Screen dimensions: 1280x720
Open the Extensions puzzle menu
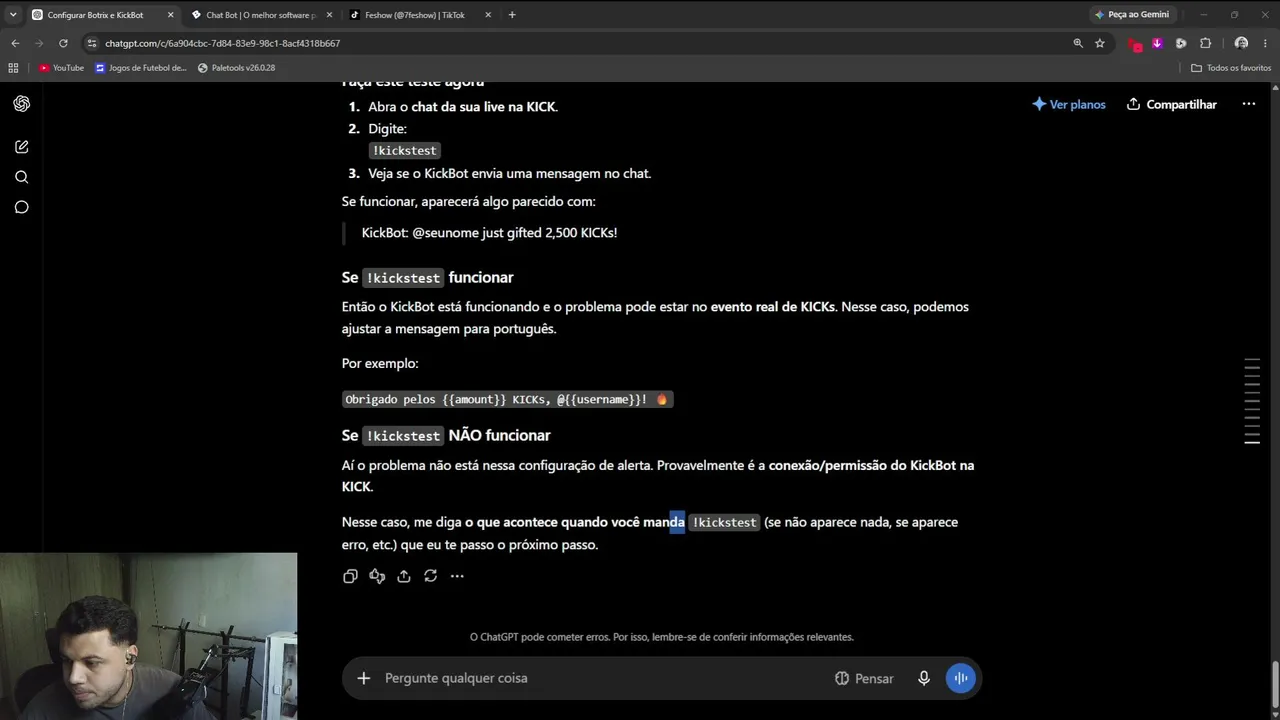pyautogui.click(x=1205, y=43)
